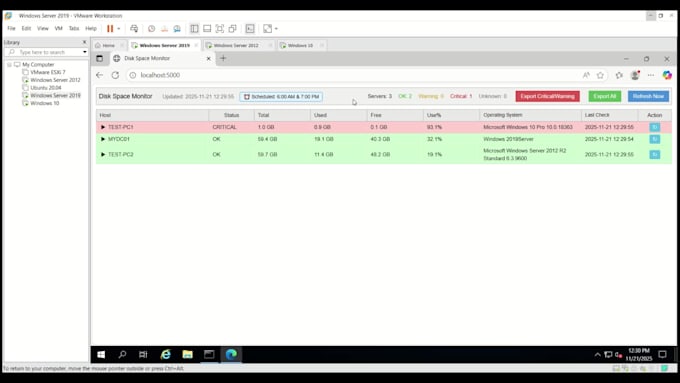680x383 pixels.
Task: Open the Help menu
Action: (91, 29)
